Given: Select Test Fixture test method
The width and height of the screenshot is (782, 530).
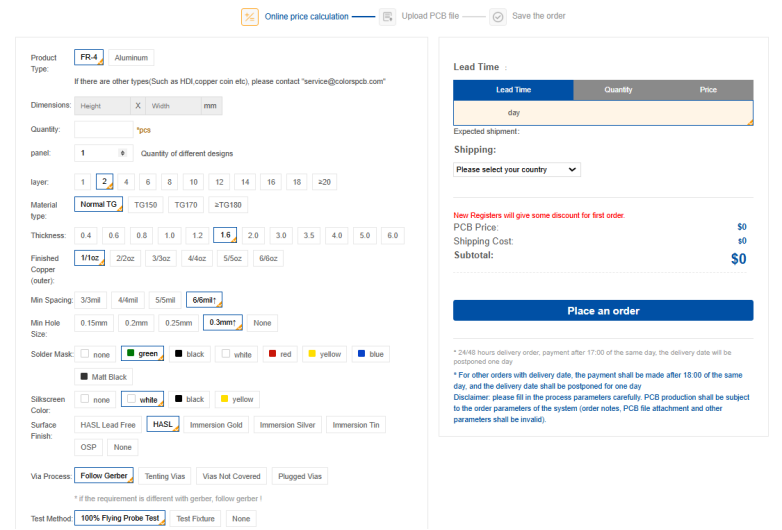Looking at the screenshot, I should coord(194,519).
